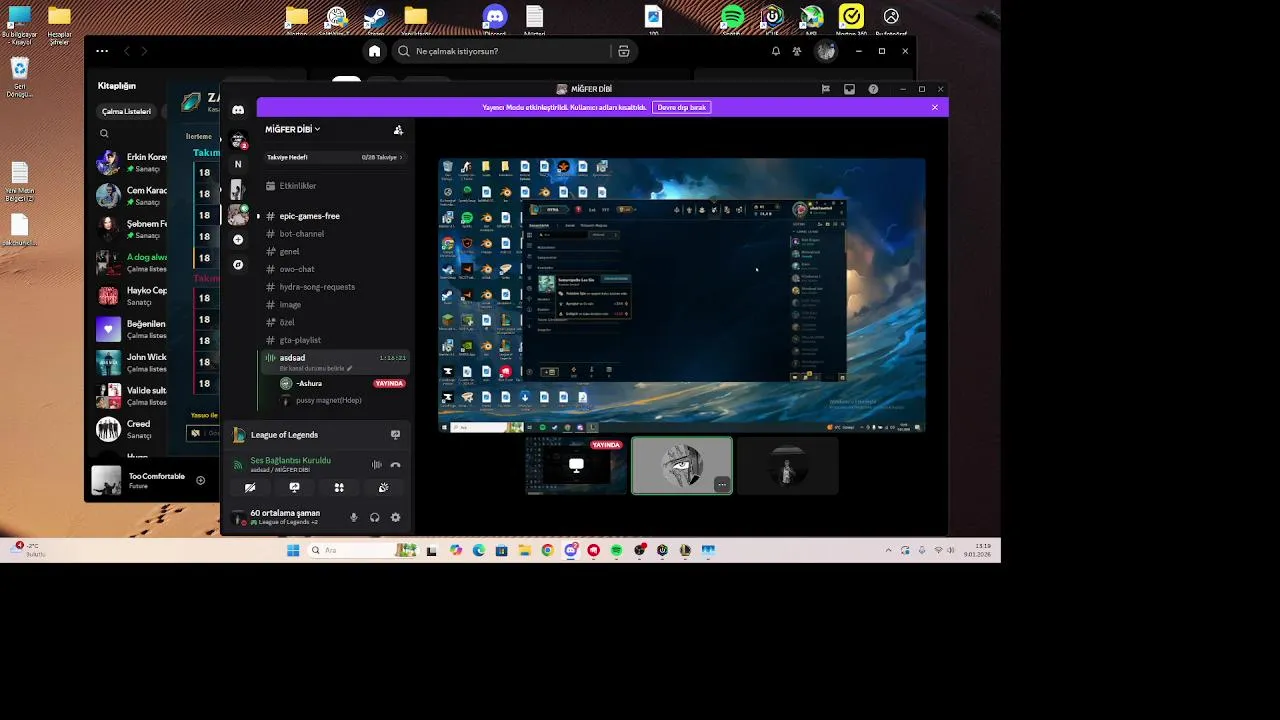Click user avatar '60 ortalama şaman'

pos(238,517)
